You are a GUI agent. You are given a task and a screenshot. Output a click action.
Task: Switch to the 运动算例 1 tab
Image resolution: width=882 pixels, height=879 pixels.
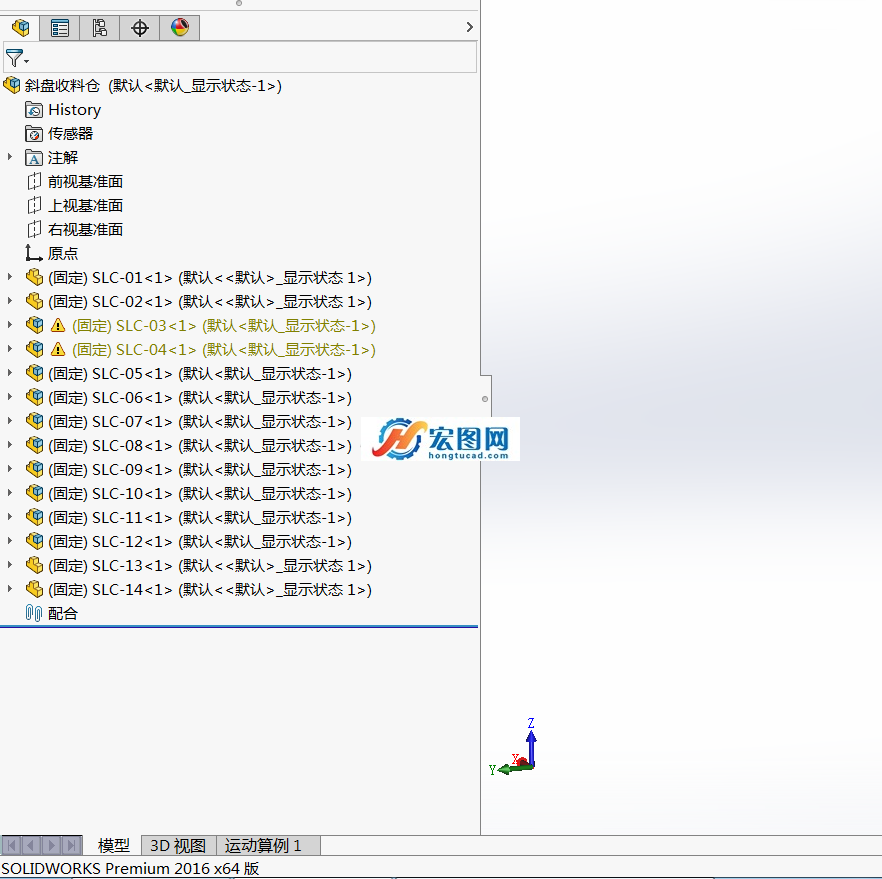[x=263, y=846]
